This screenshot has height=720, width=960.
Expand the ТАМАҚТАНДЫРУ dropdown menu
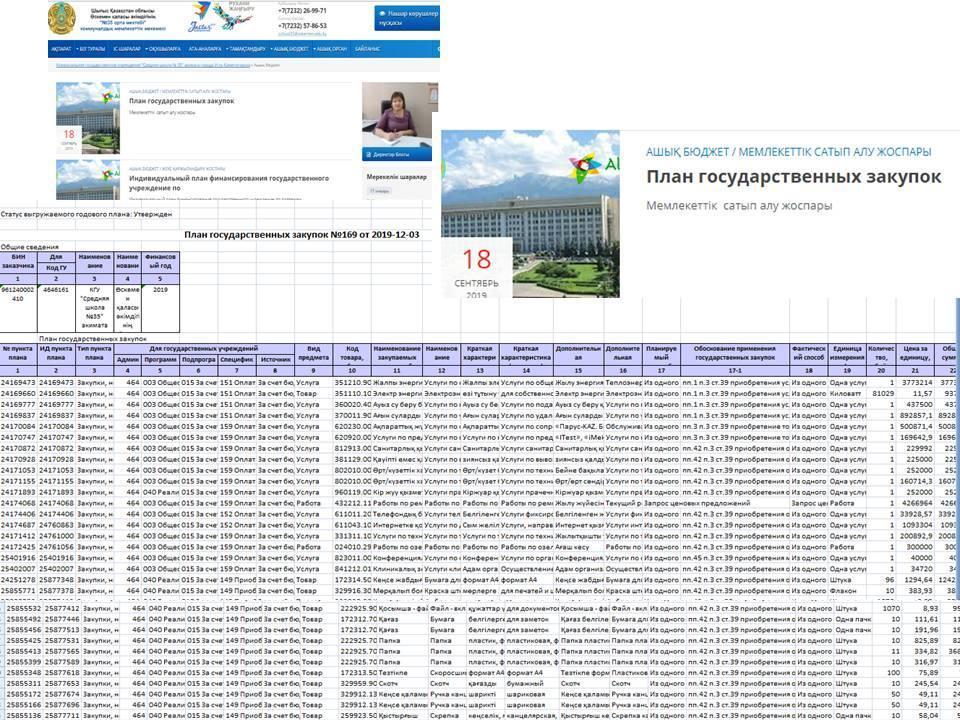coord(246,49)
